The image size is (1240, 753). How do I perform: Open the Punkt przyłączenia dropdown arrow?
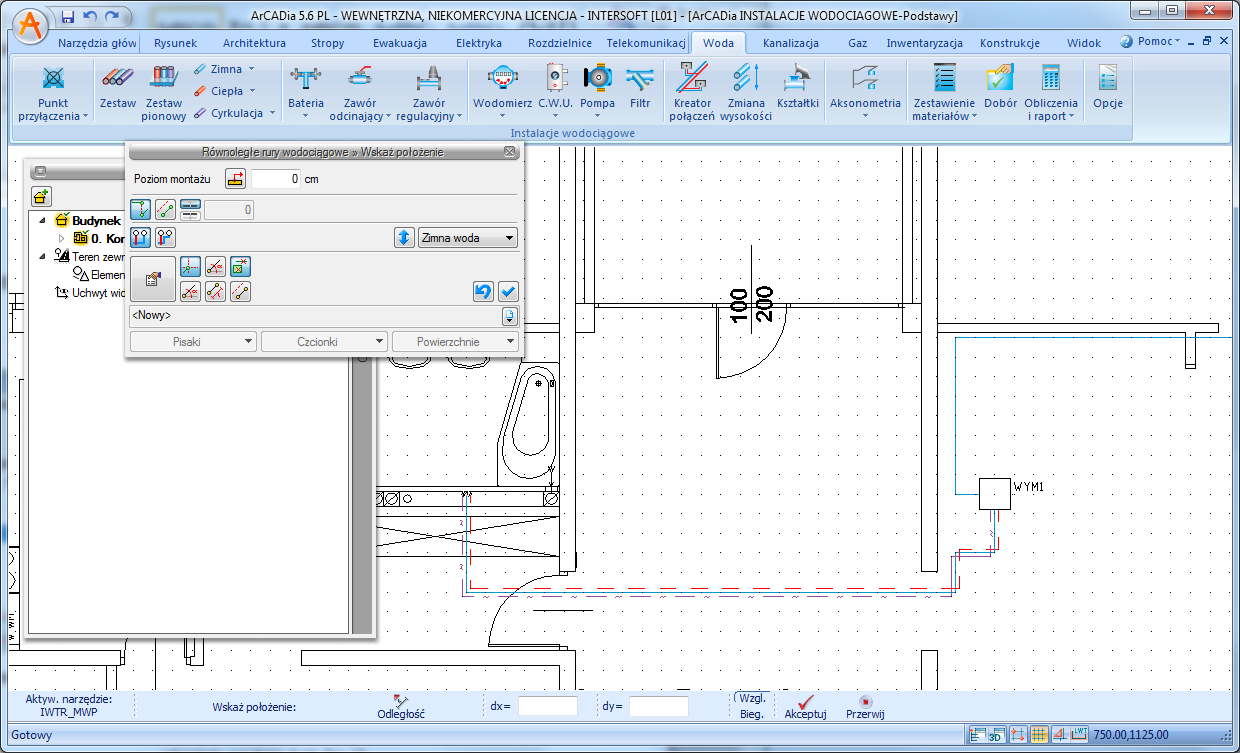(85, 117)
